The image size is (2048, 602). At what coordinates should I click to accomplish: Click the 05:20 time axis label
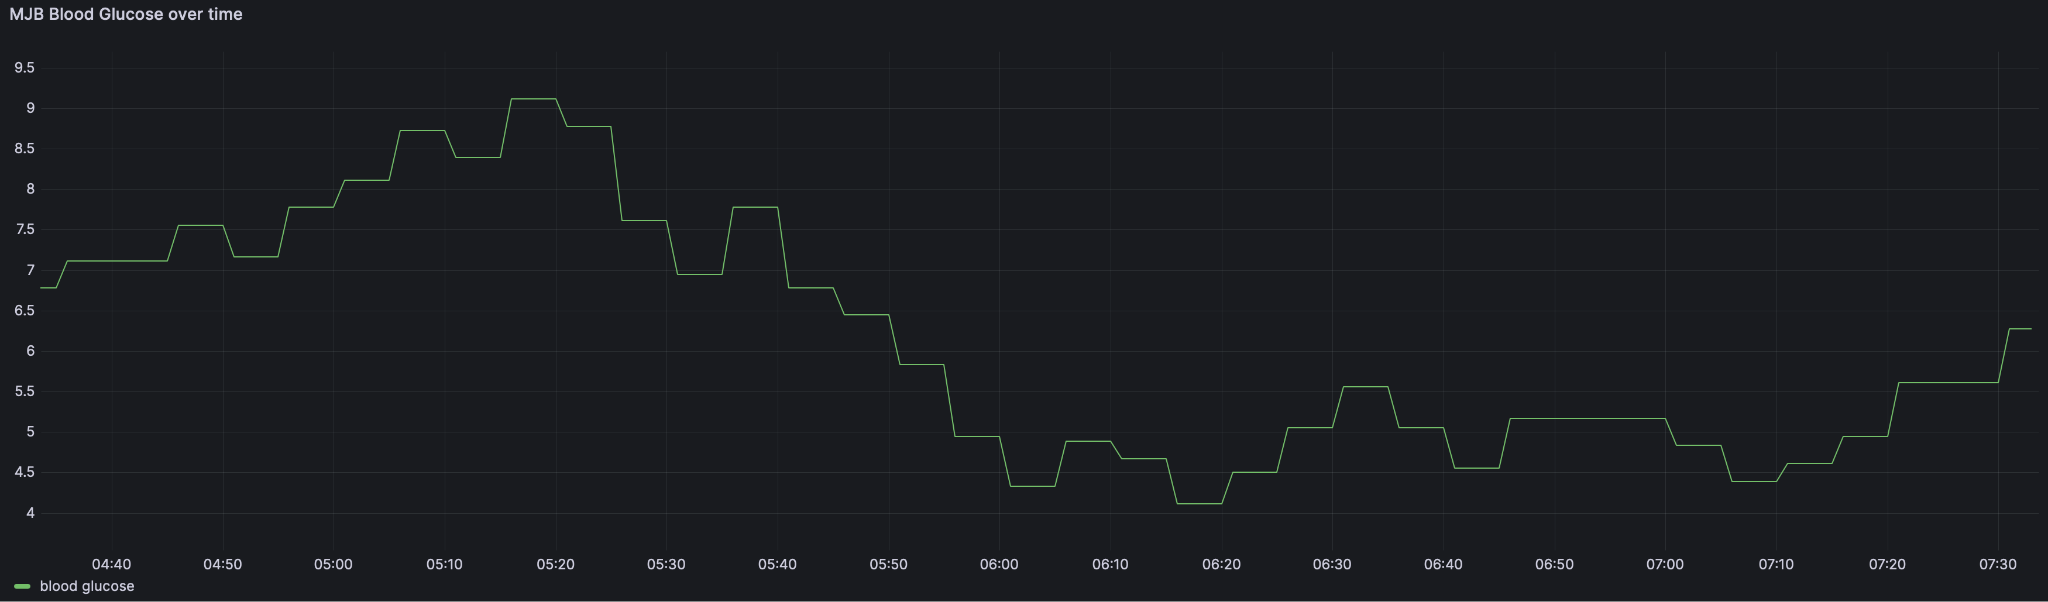556,564
